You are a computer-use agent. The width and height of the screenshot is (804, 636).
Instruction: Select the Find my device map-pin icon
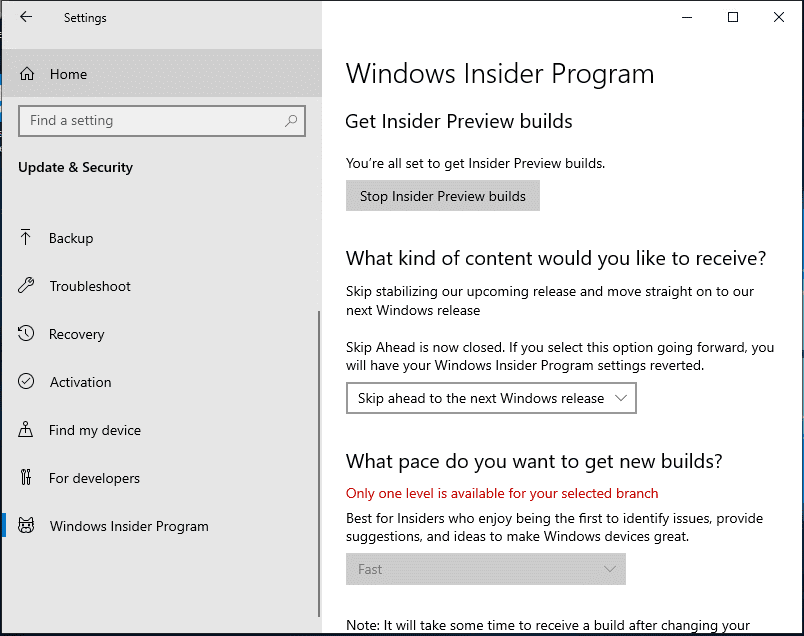point(26,430)
